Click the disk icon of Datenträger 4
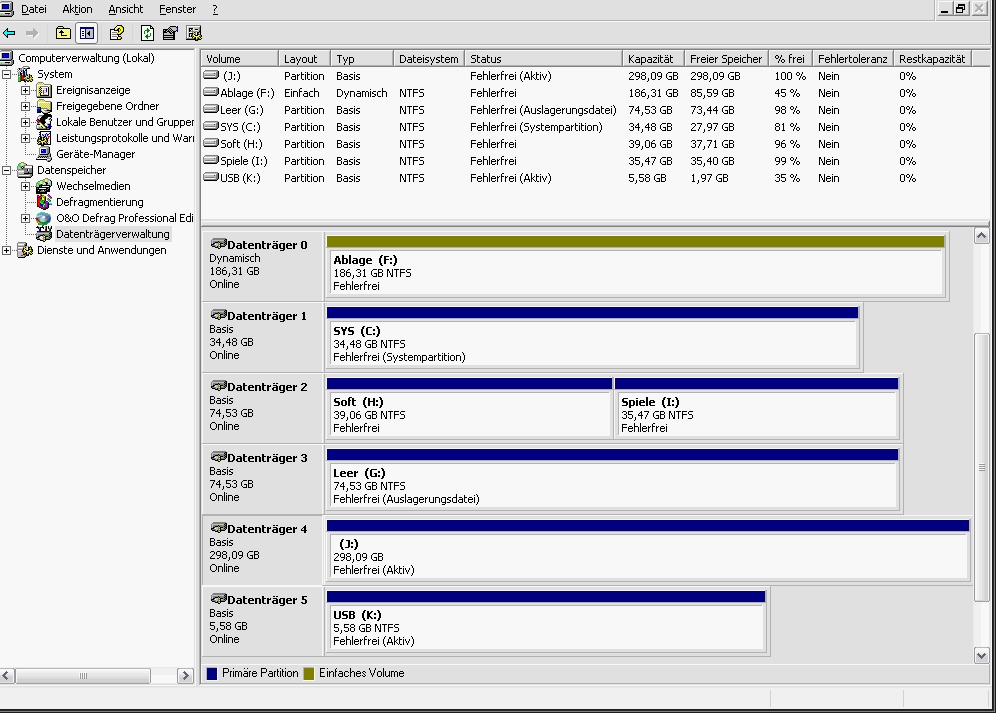Viewport: 996px width, 713px height. [219, 528]
